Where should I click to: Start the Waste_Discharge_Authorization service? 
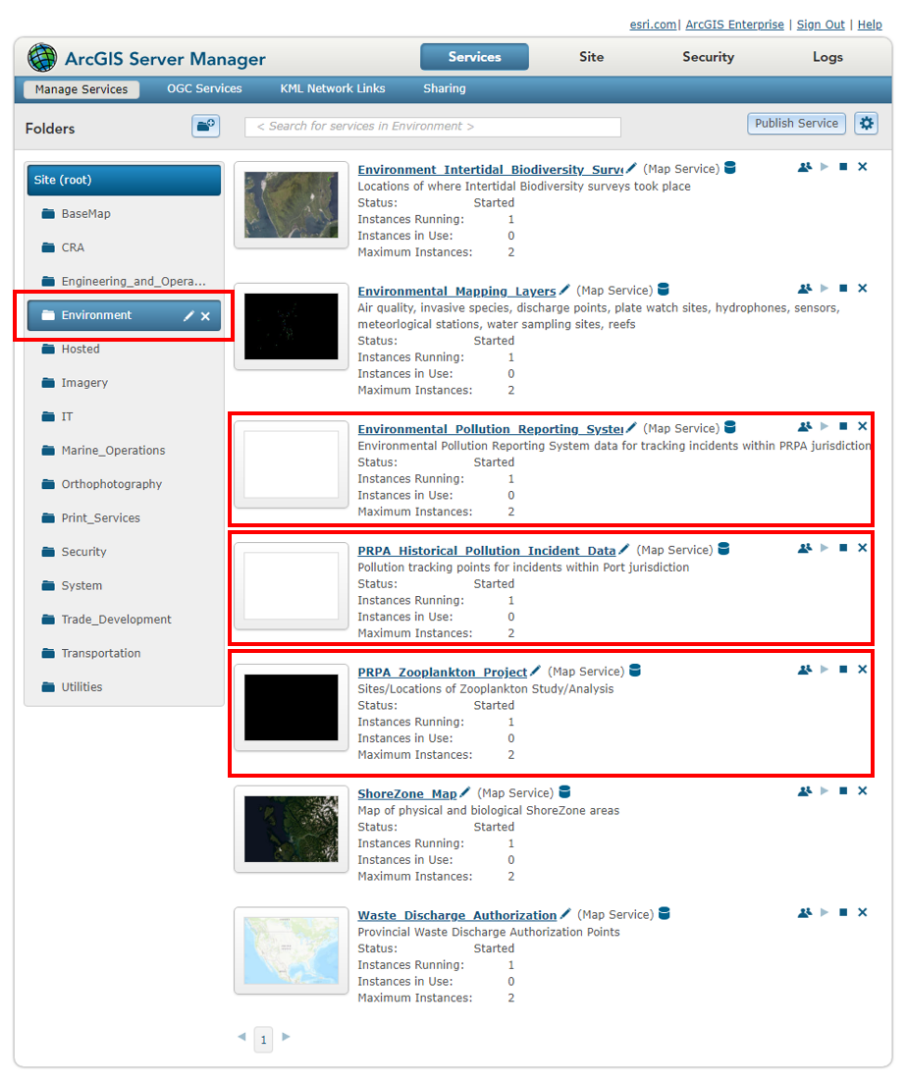pyautogui.click(x=824, y=913)
